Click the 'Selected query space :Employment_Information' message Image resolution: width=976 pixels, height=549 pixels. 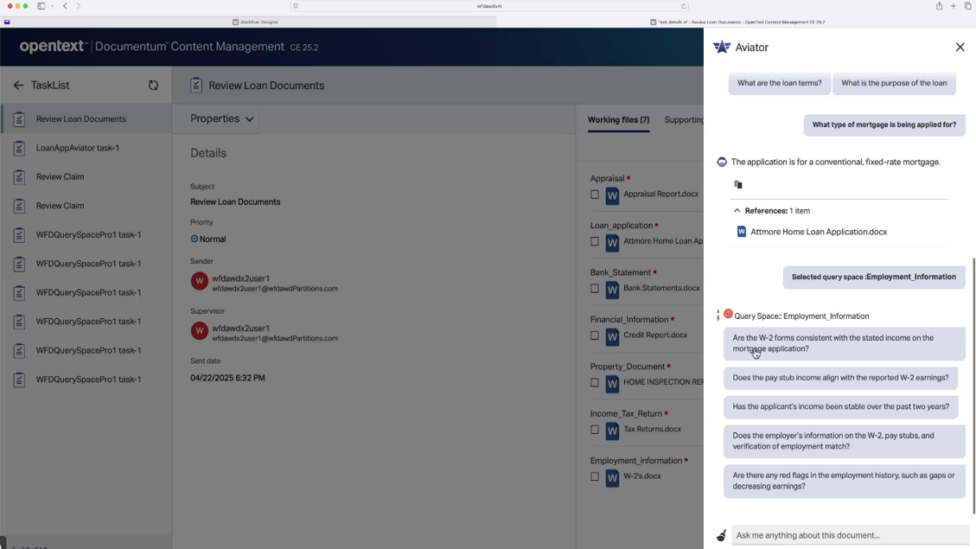click(x=873, y=277)
